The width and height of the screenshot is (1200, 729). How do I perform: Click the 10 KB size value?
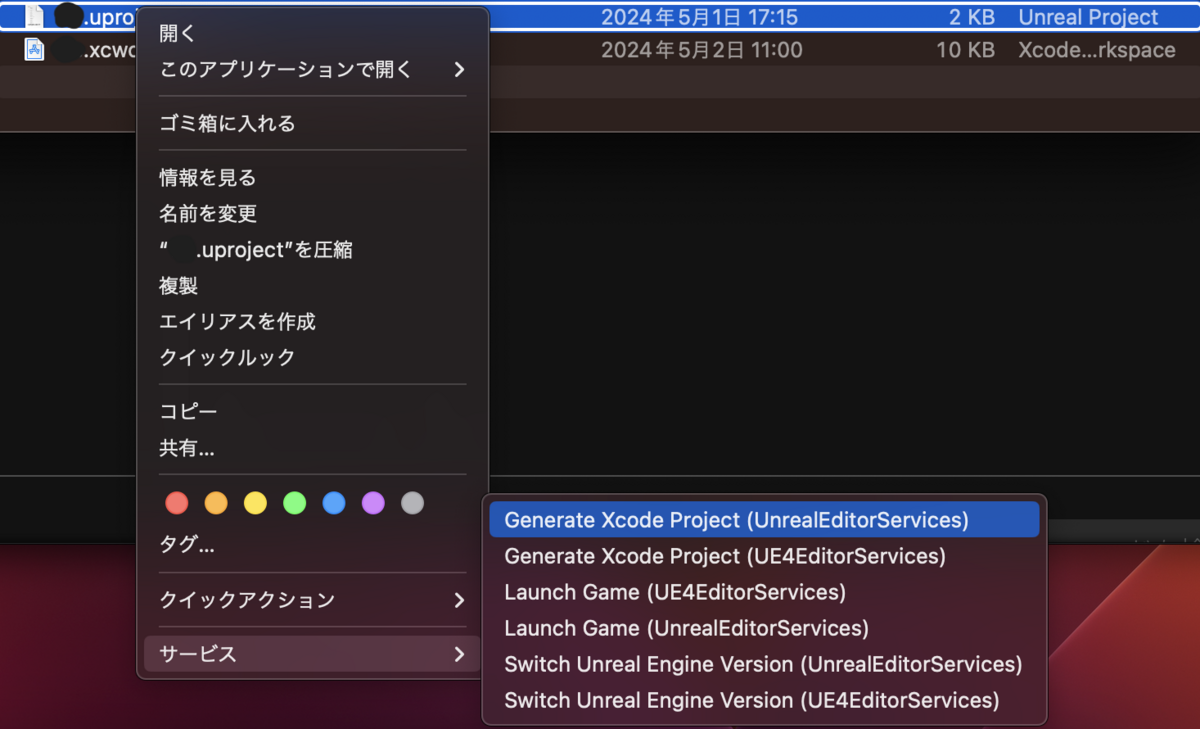pyautogui.click(x=965, y=50)
